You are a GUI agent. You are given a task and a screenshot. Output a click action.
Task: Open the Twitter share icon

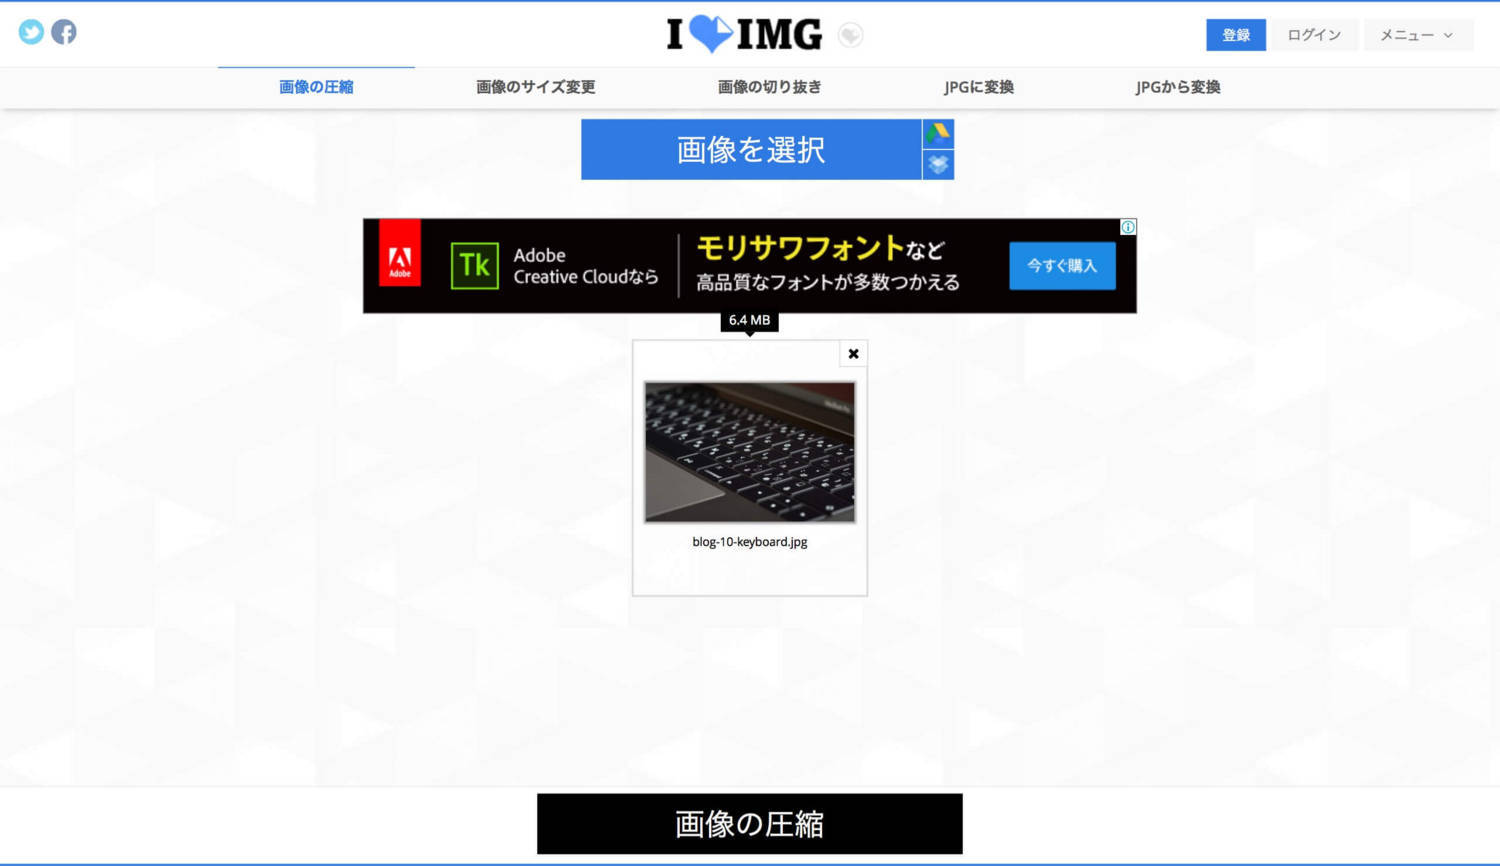pos(31,33)
